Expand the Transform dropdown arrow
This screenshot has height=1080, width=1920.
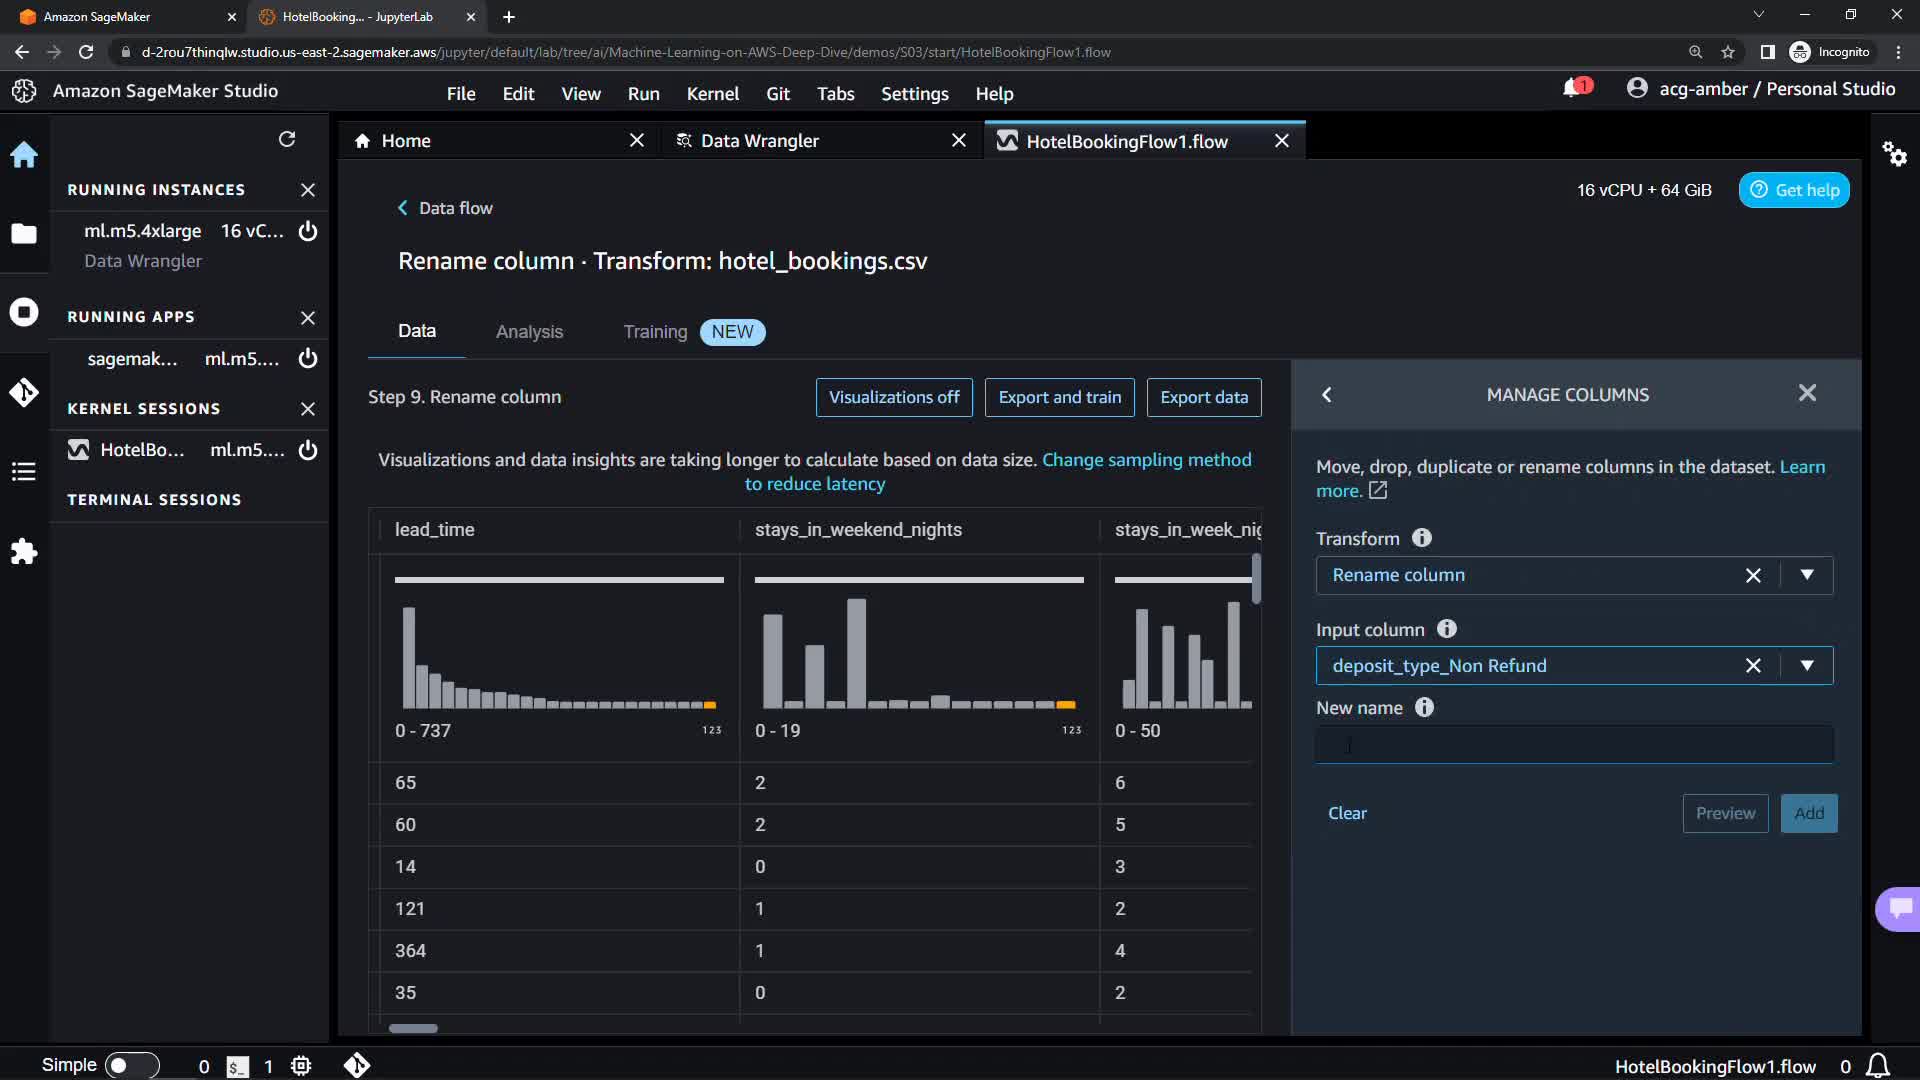tap(1807, 575)
